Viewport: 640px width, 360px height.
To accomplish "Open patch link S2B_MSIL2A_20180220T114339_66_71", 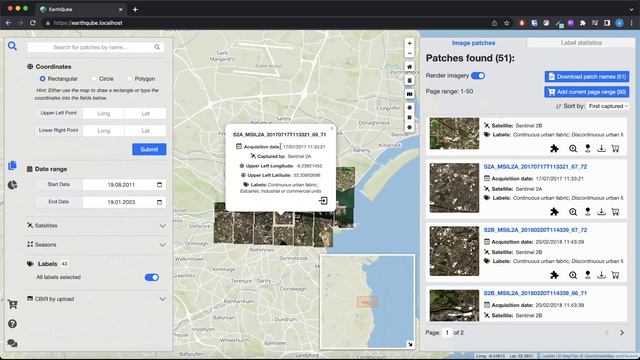I will point(535,293).
